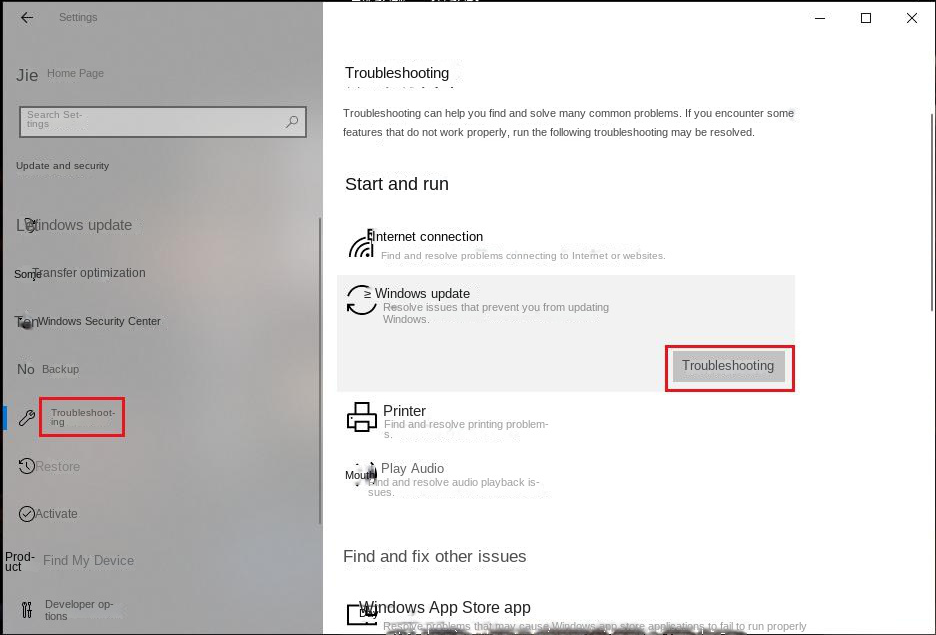Open Windows update in sidebar
This screenshot has height=635, width=936.
[x=74, y=225]
